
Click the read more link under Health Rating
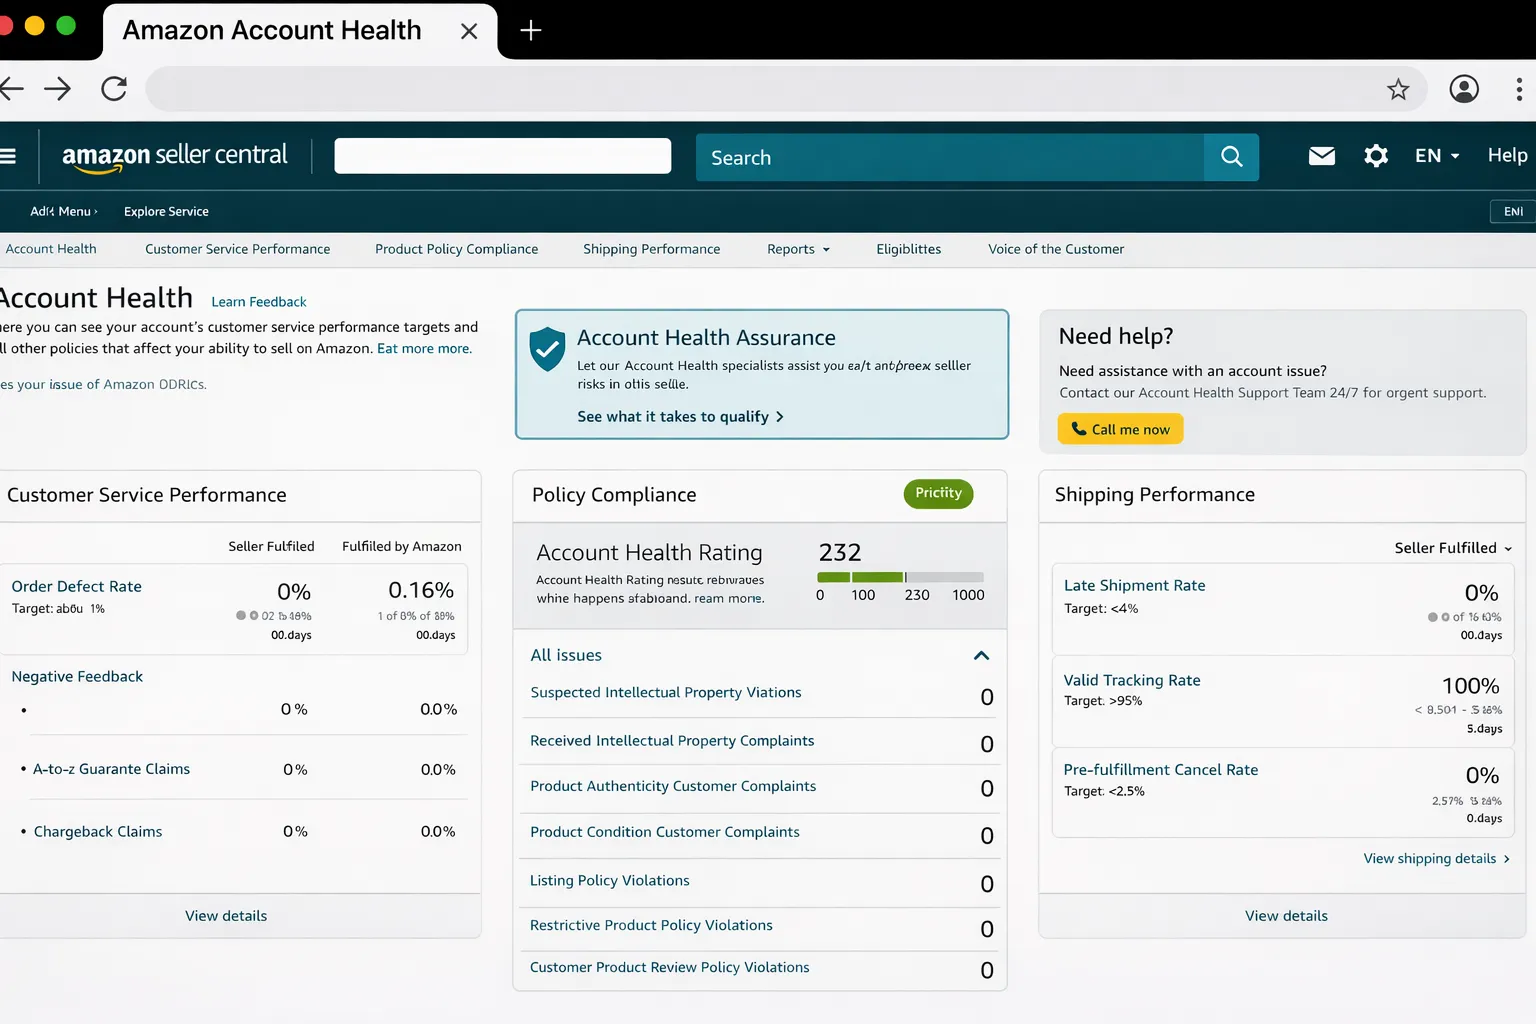coord(729,599)
